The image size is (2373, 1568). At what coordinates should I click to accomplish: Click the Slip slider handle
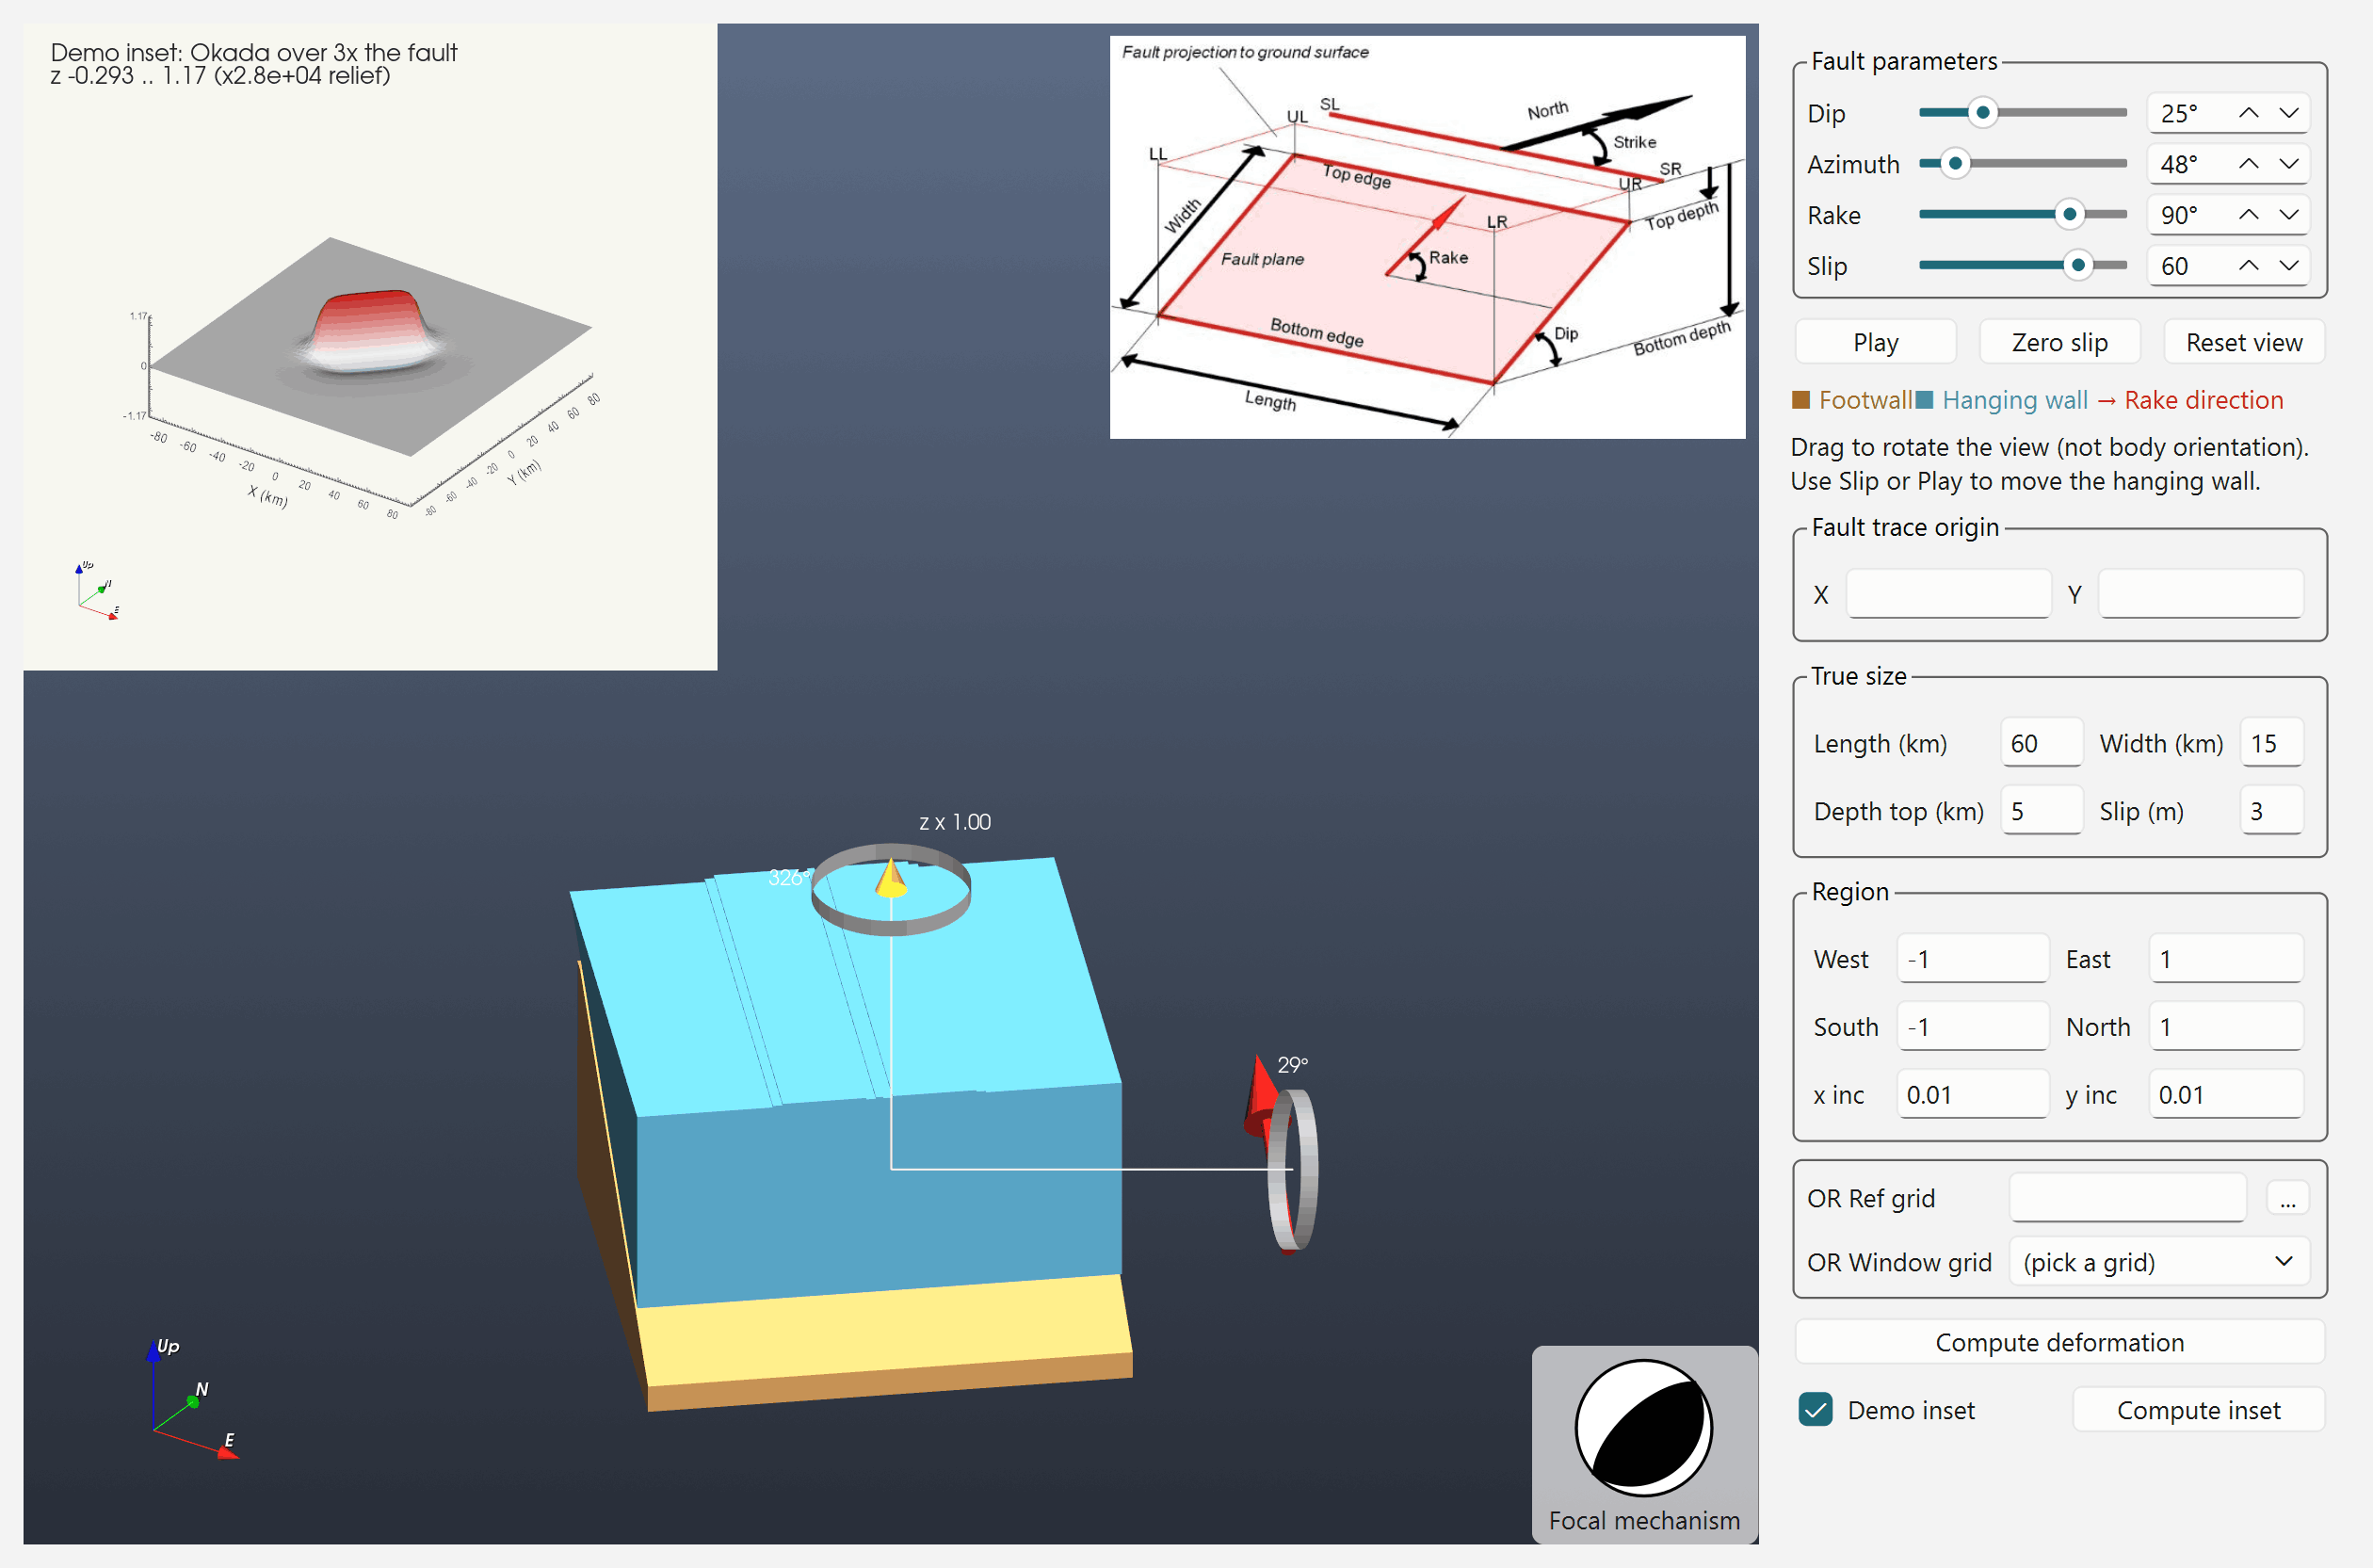[2078, 266]
